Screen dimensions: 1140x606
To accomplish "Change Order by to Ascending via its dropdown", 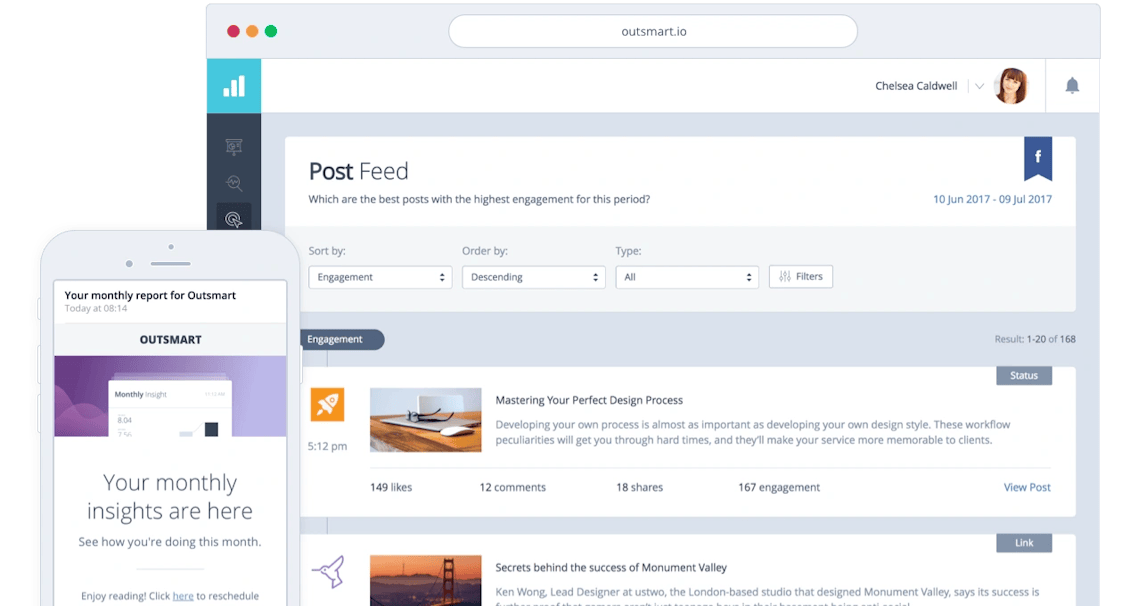I will point(534,277).
